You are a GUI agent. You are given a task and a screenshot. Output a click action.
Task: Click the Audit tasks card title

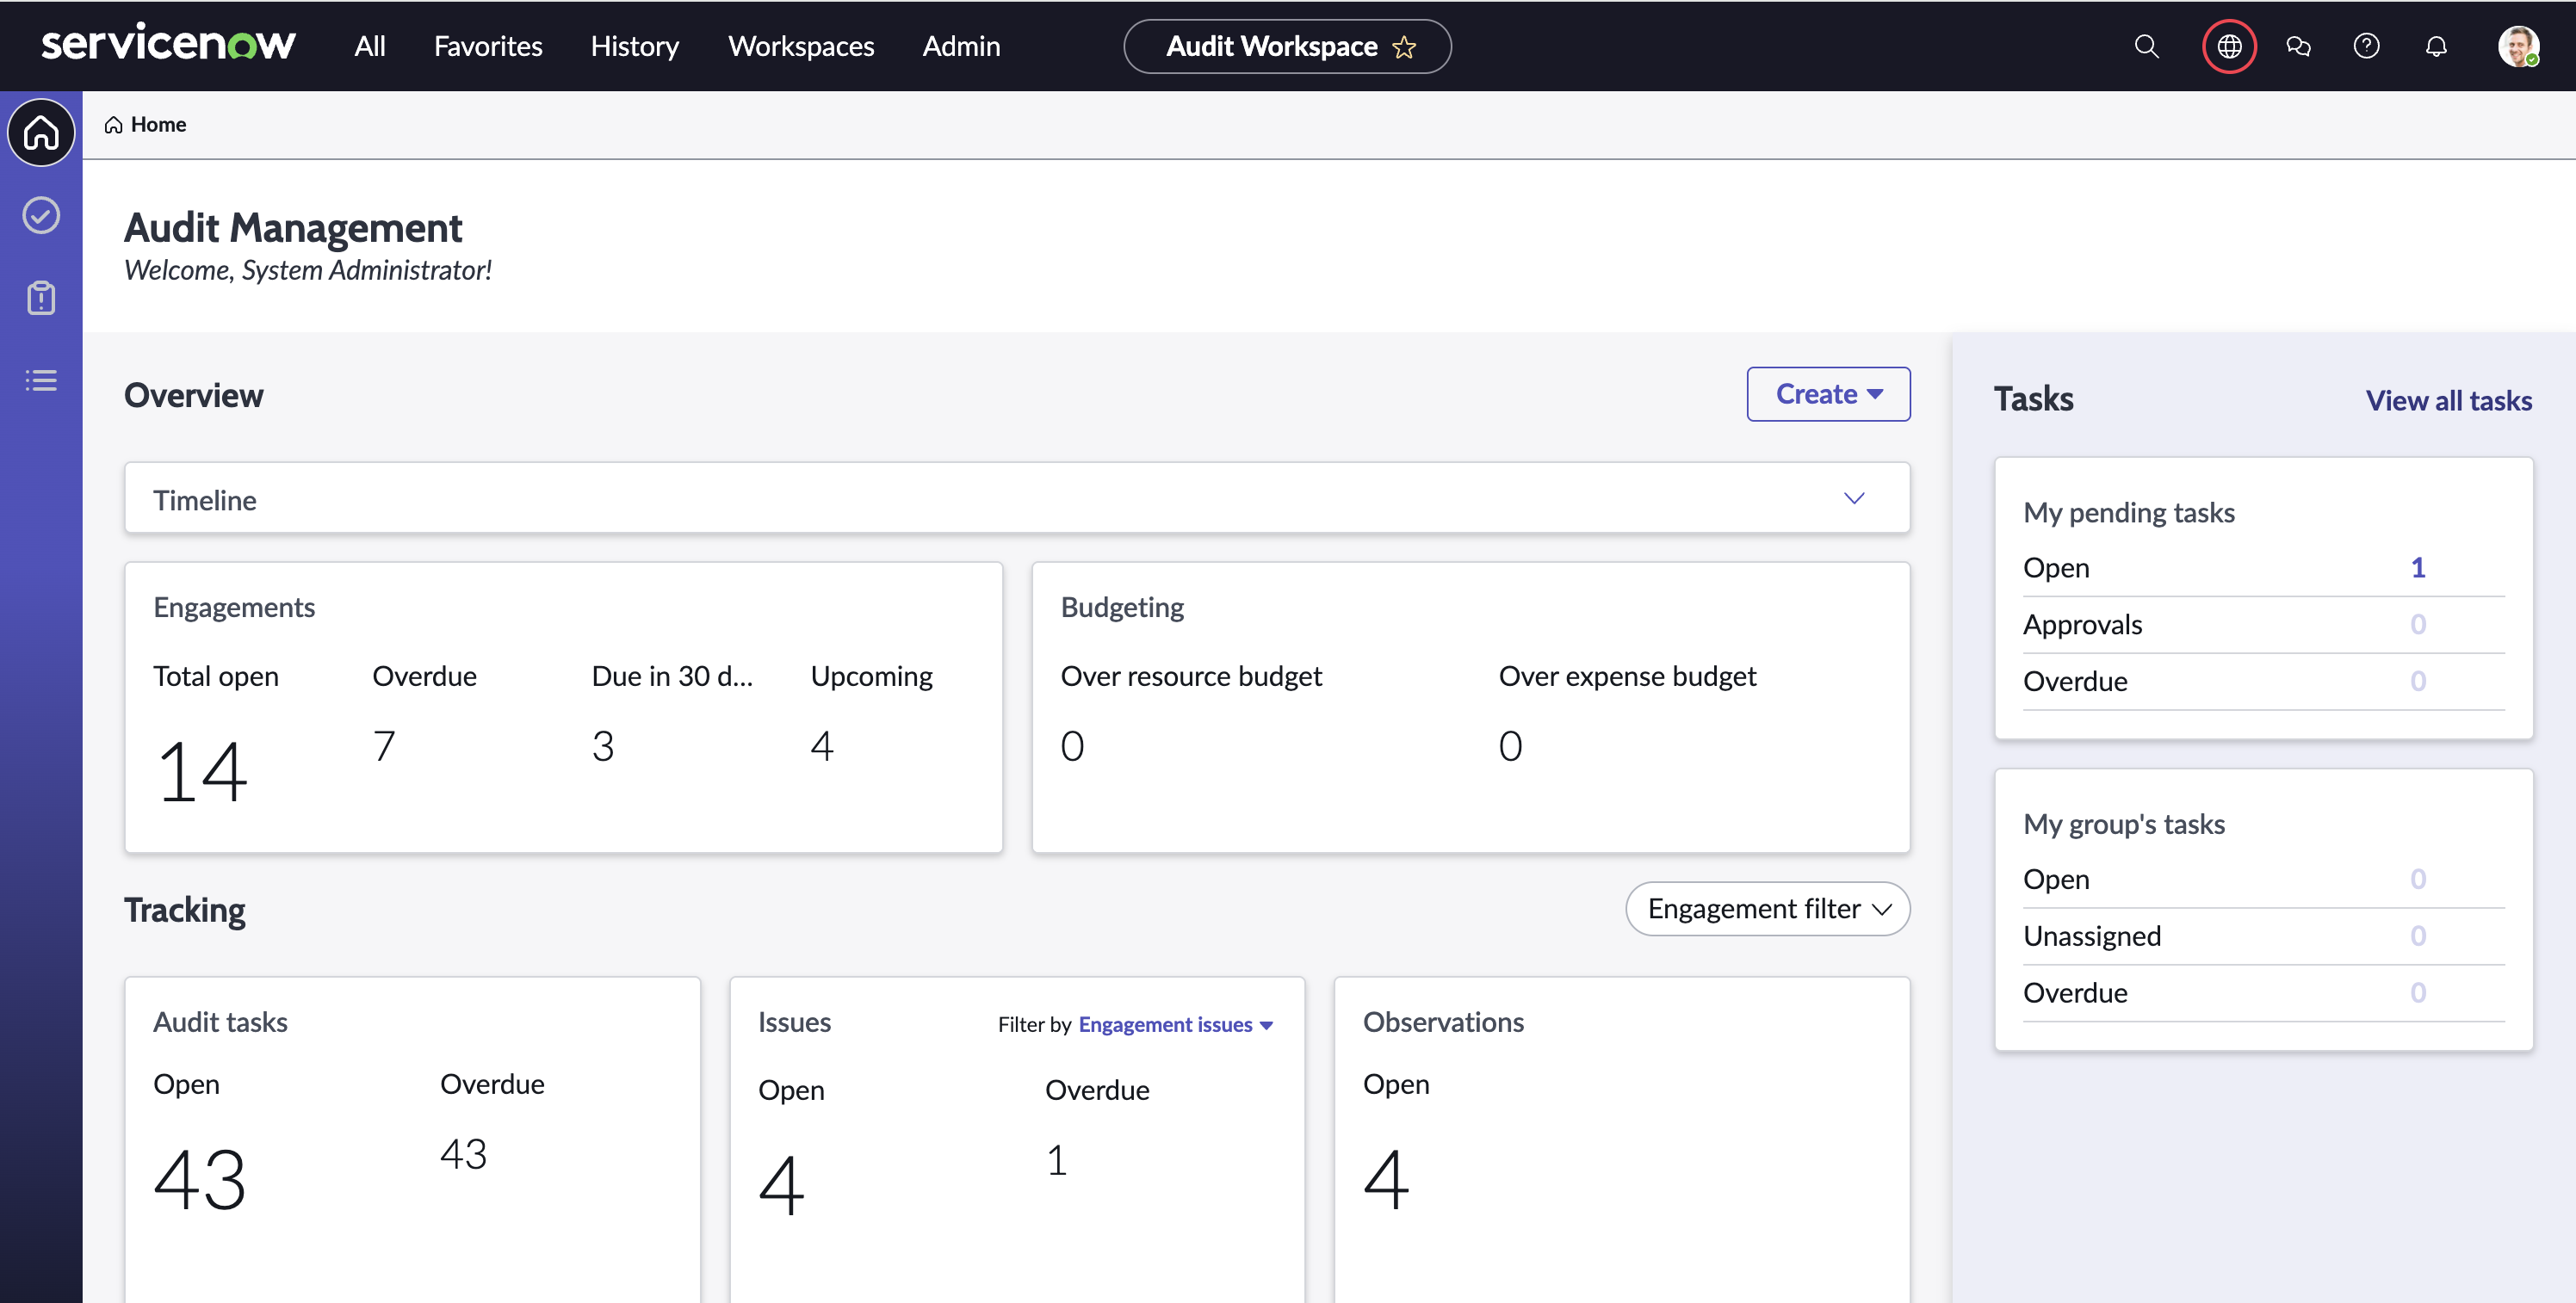coord(220,1022)
